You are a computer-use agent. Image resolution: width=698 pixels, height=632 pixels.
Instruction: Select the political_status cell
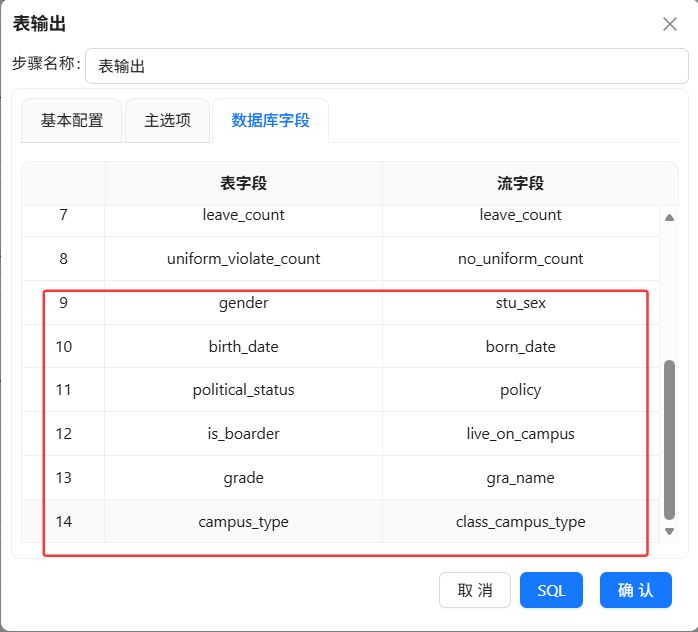coord(243,390)
